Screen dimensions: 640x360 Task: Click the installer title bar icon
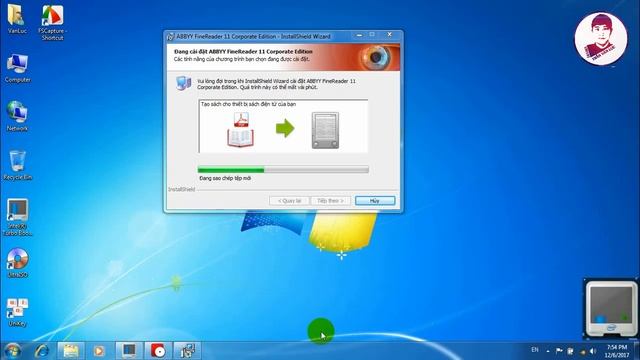(x=171, y=37)
